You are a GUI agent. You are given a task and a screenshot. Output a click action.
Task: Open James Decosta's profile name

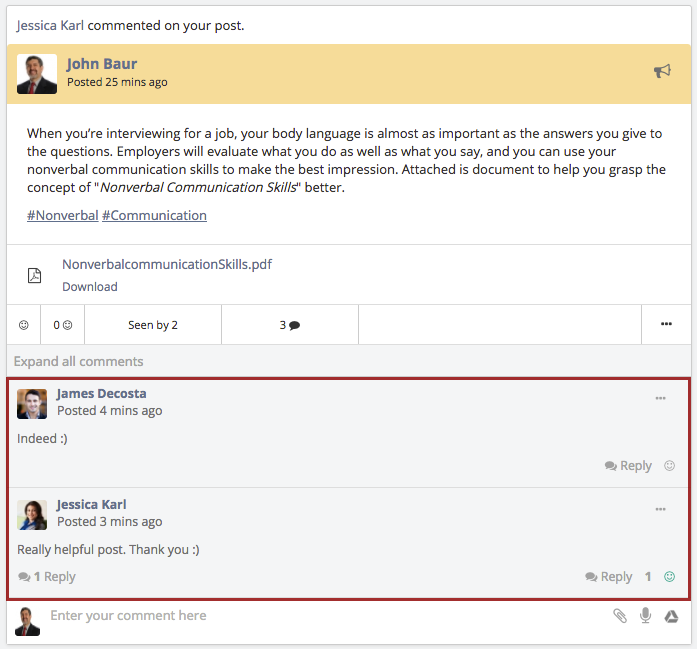click(101, 393)
